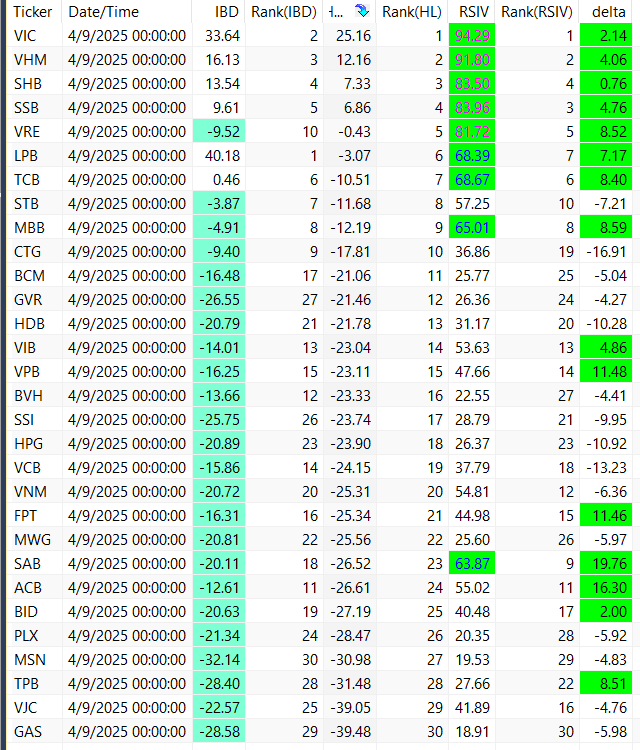Select the VHM ticker cell
Viewport: 640px width, 750px height.
click(34, 60)
